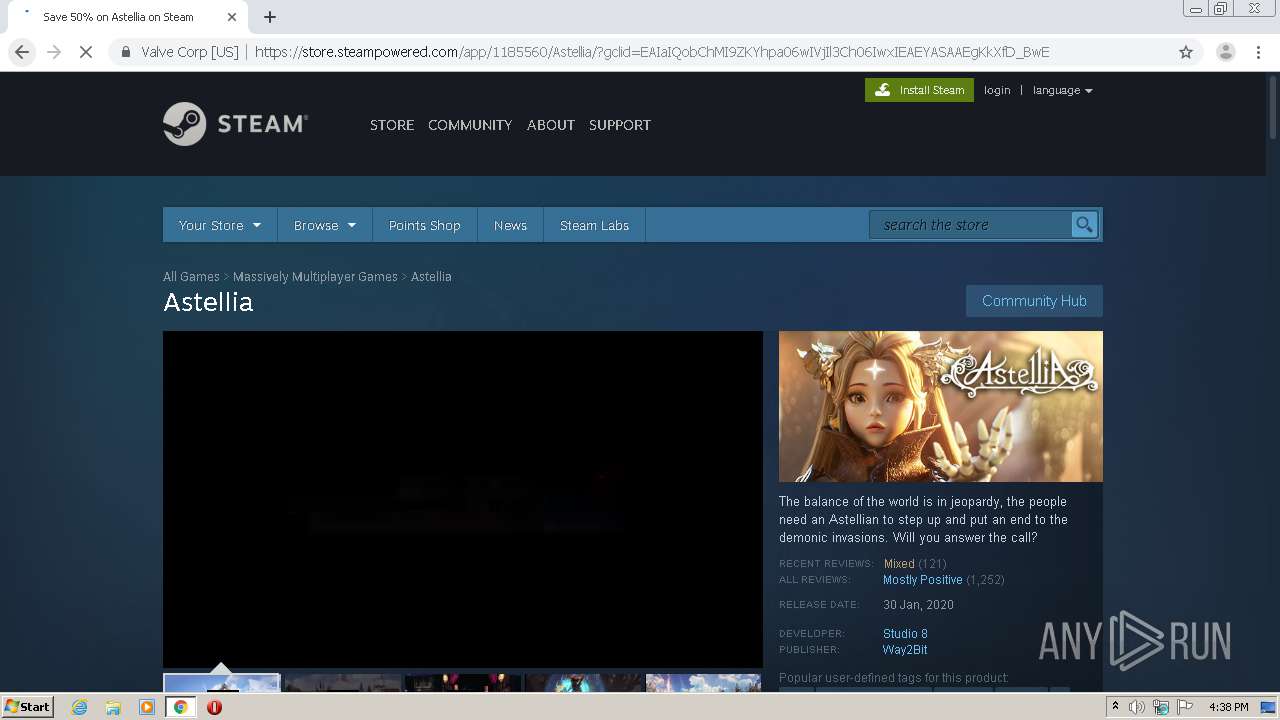The width and height of the screenshot is (1280, 720).
Task: Click the browser forward arrow
Action: click(x=54, y=52)
